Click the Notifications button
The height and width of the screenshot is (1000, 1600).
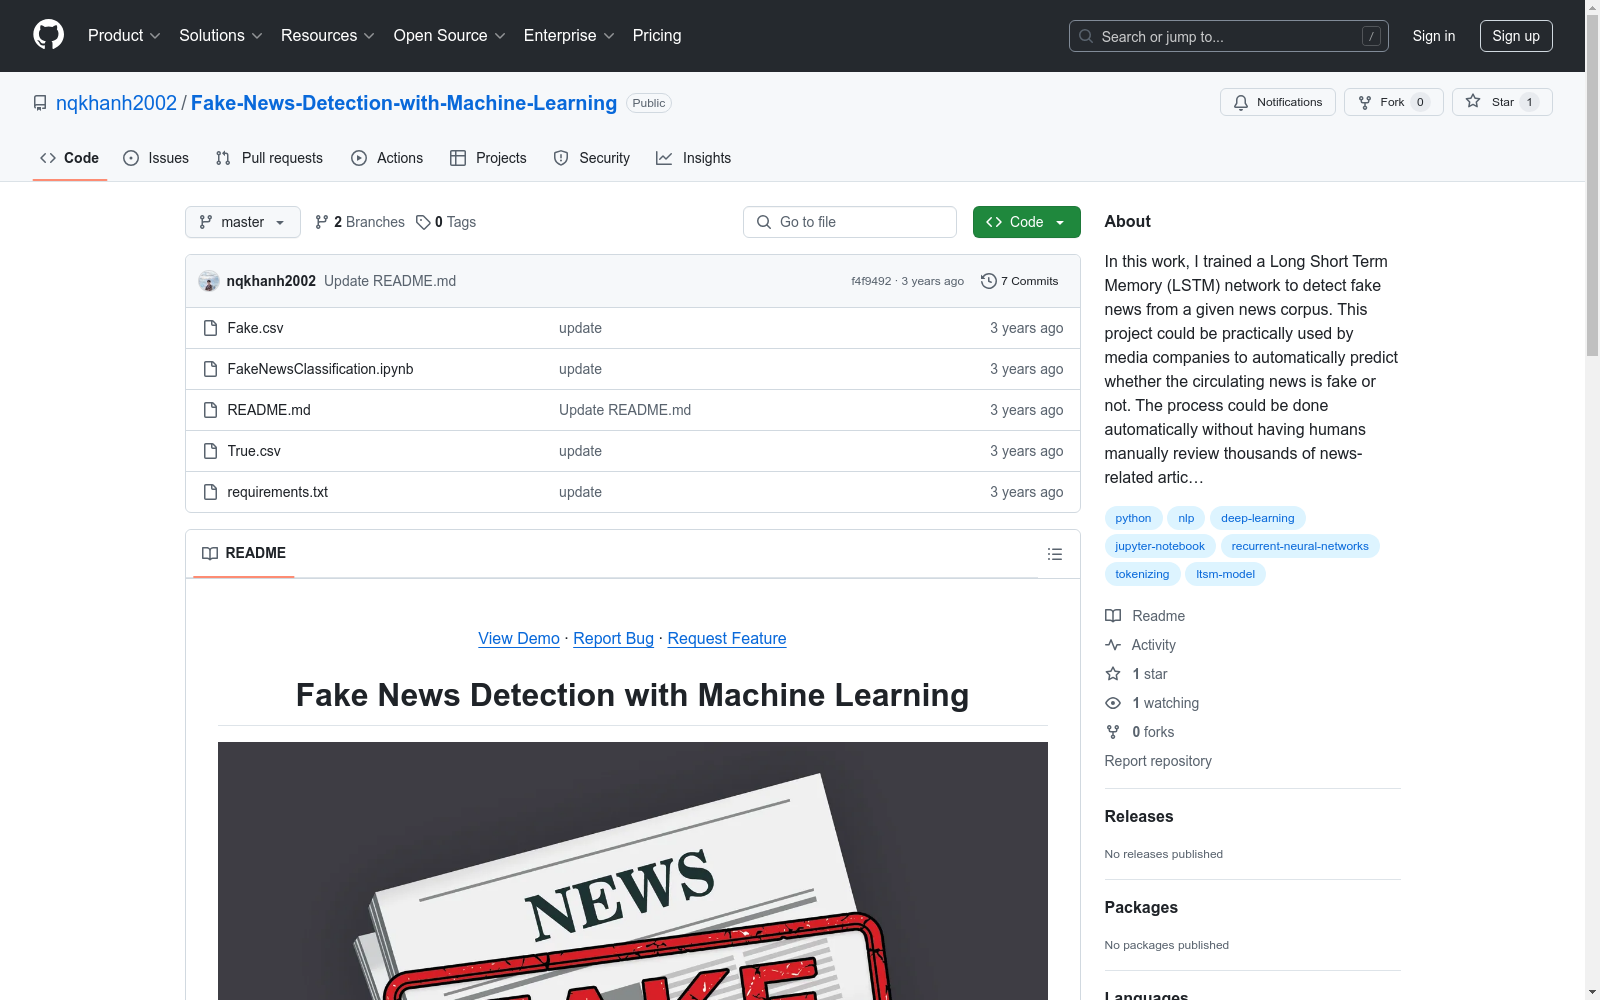[1278, 102]
